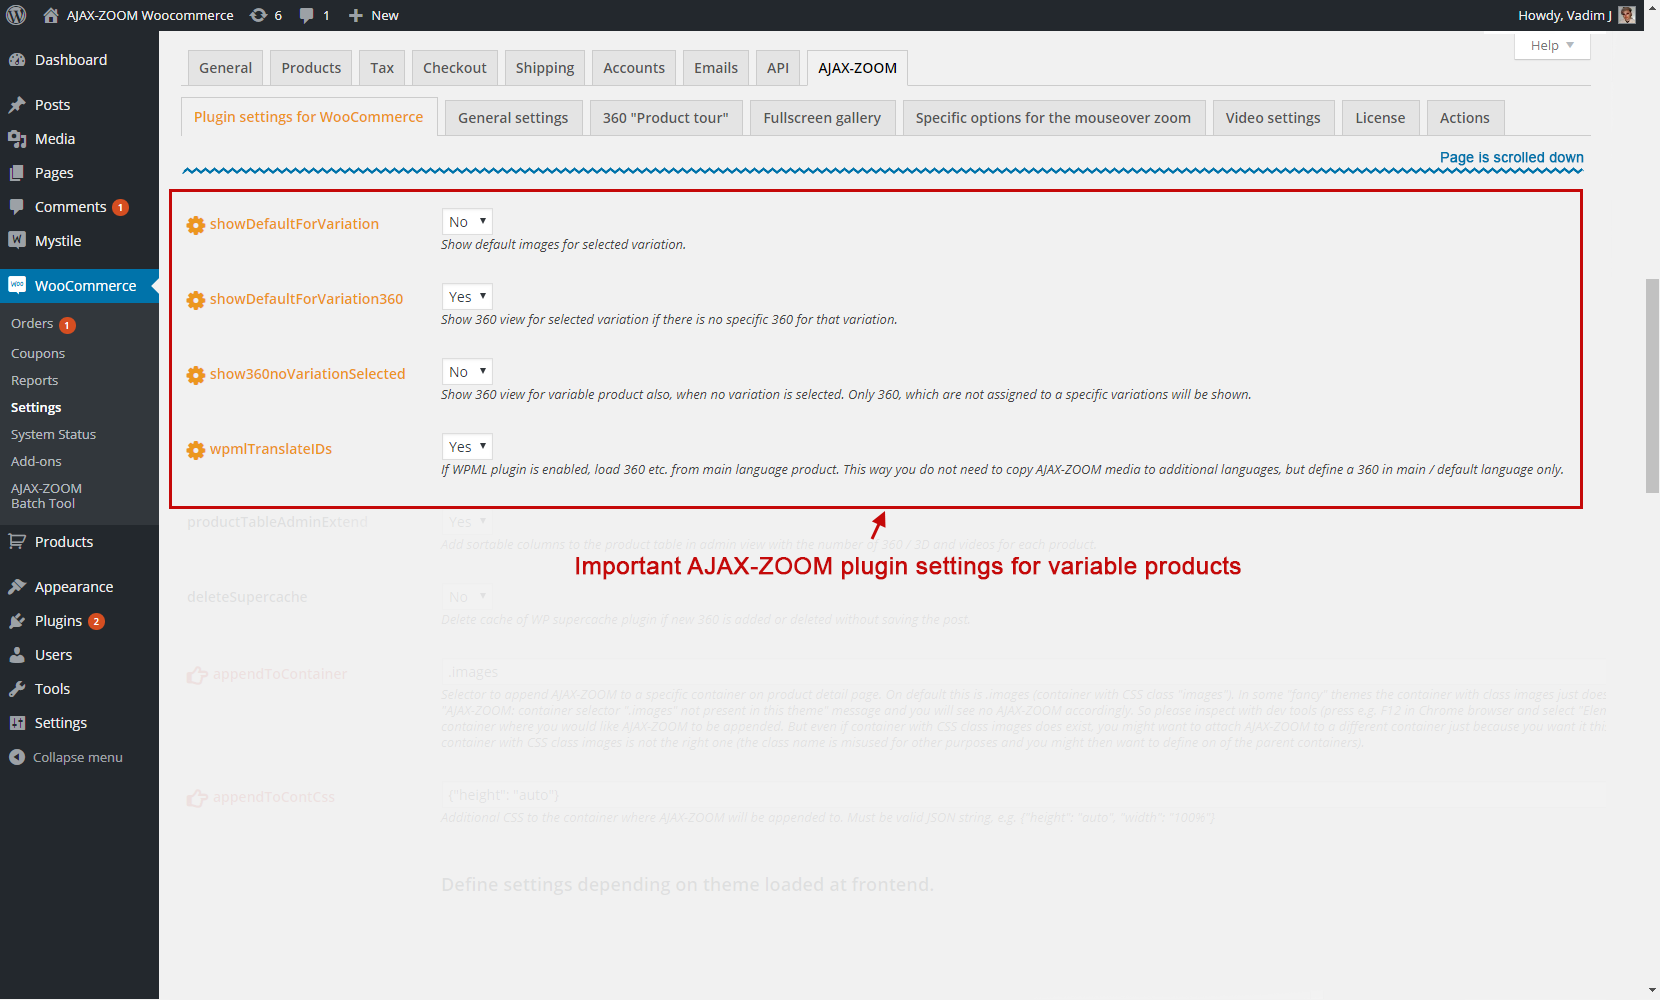Click gear icon beside showDefaultForVariation360

pos(196,300)
